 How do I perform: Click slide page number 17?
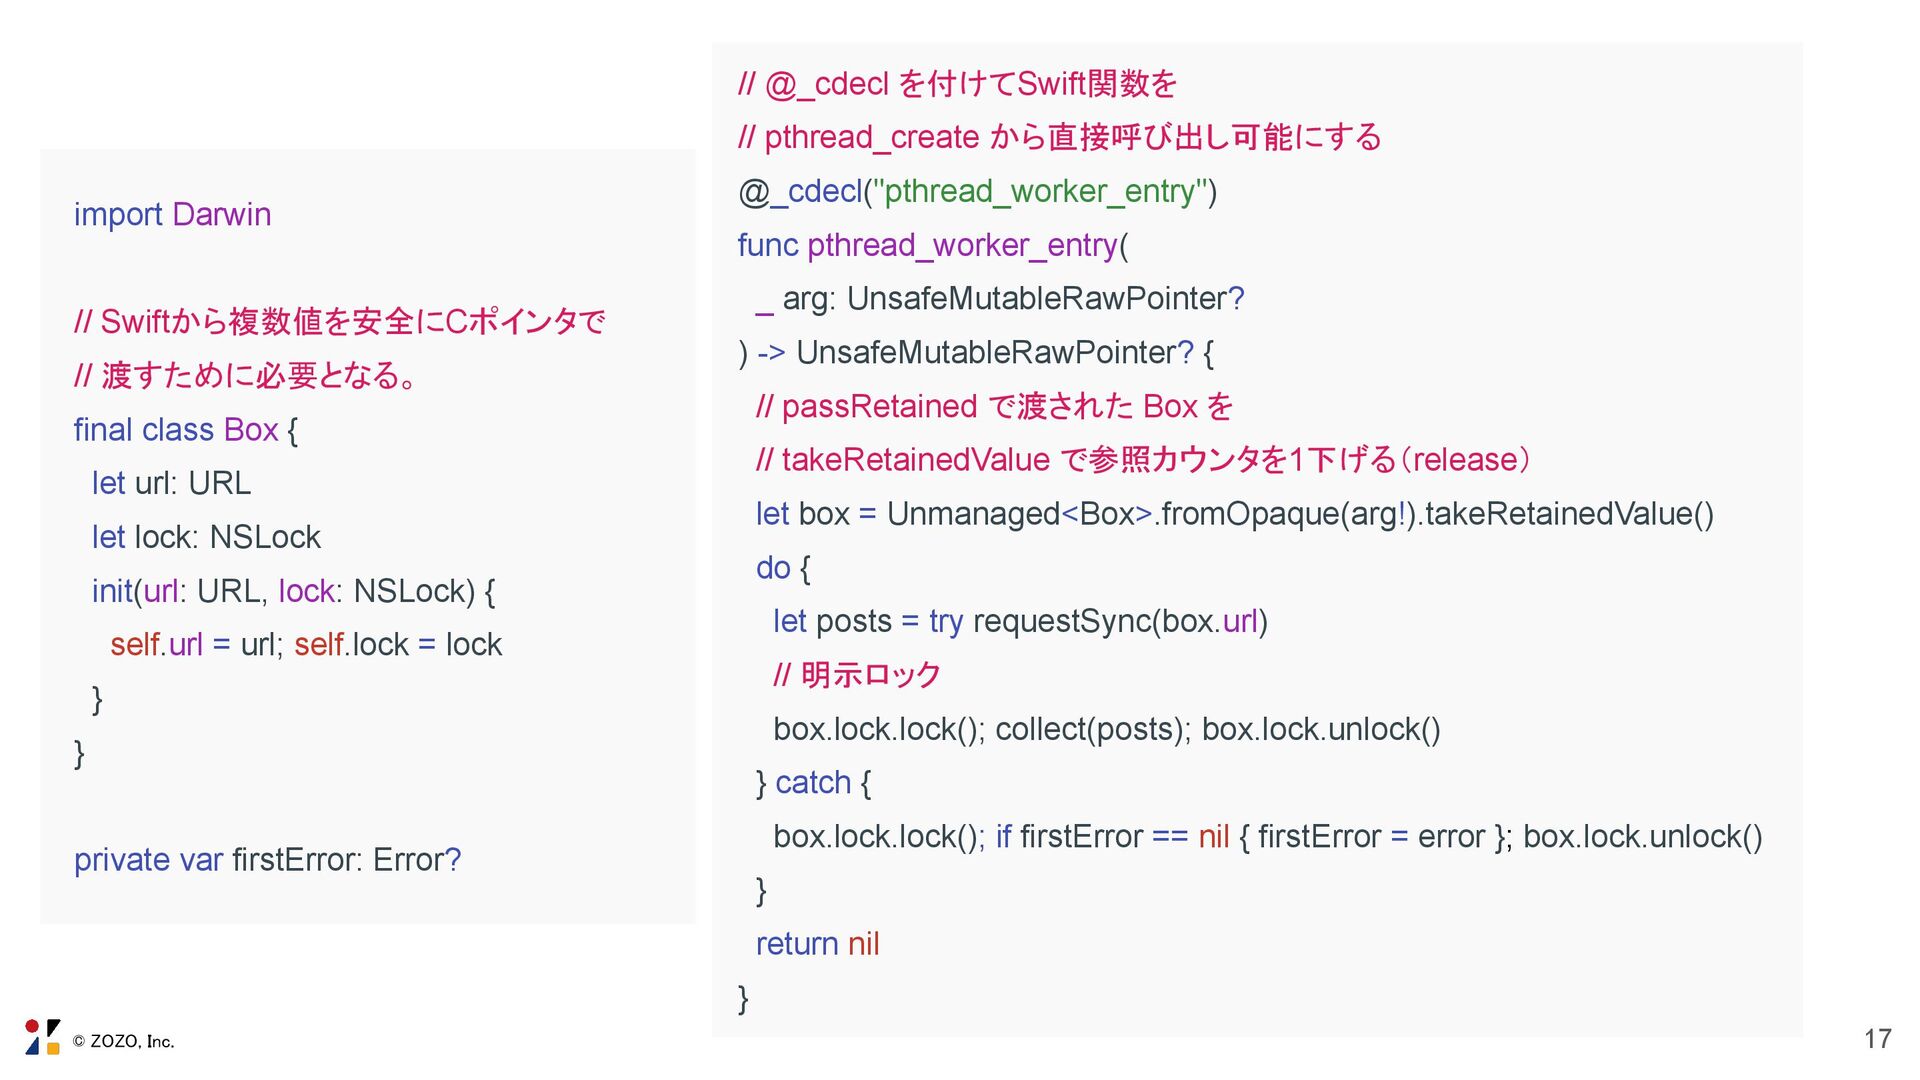tap(1877, 1039)
